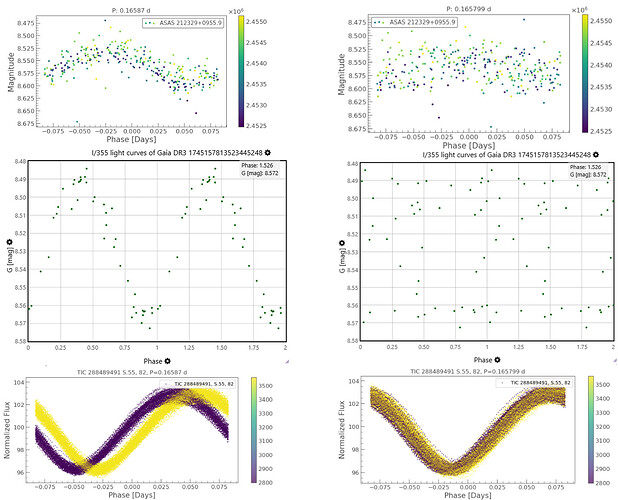Click gear next to left G [mag] axis label
Image resolution: width=618 pixels, height=500 pixels.
coord(8,243)
